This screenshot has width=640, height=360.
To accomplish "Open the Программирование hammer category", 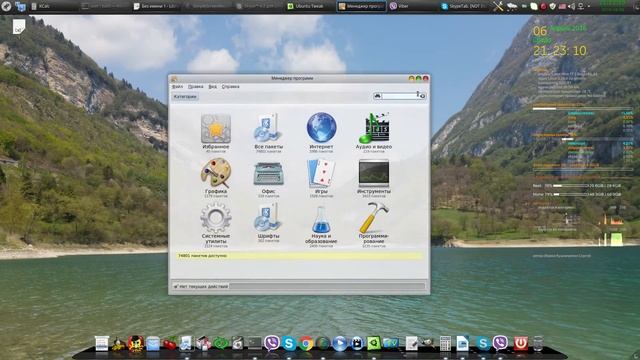I will click(373, 225).
